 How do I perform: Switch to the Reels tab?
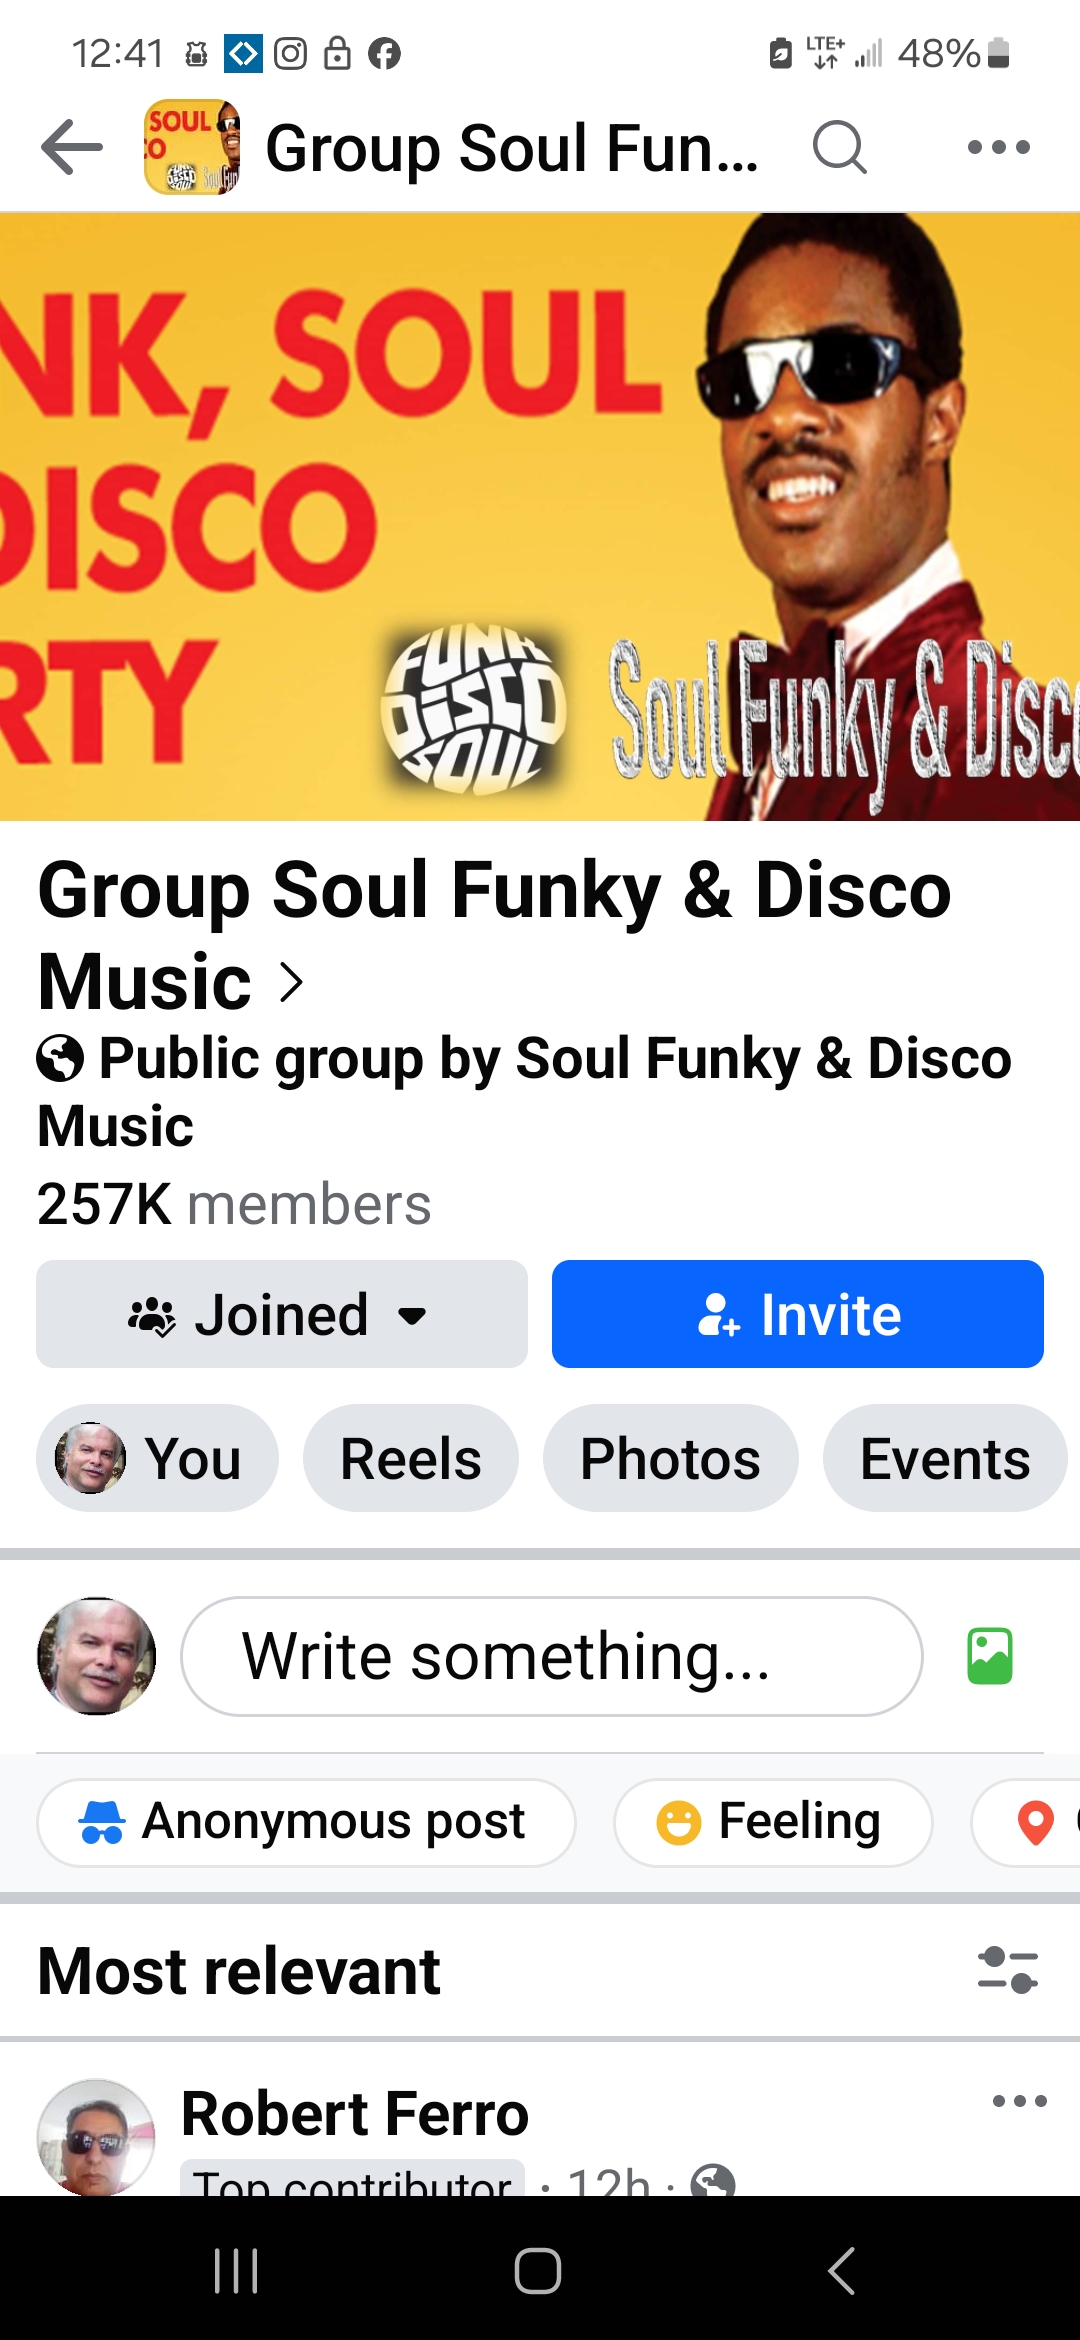[411, 1458]
